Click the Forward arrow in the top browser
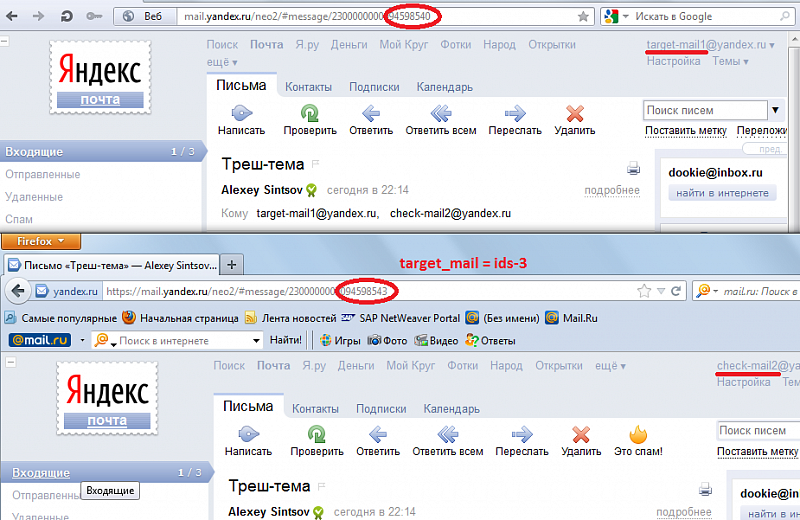 tap(38, 16)
